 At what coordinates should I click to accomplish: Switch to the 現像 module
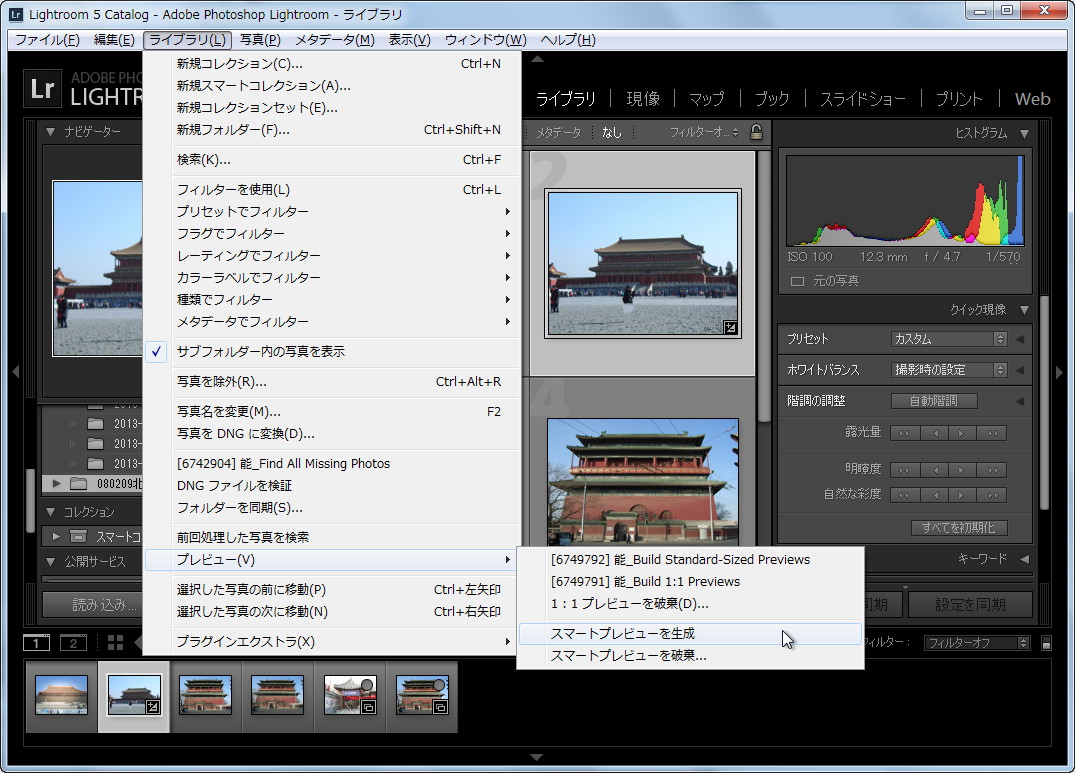pyautogui.click(x=643, y=99)
